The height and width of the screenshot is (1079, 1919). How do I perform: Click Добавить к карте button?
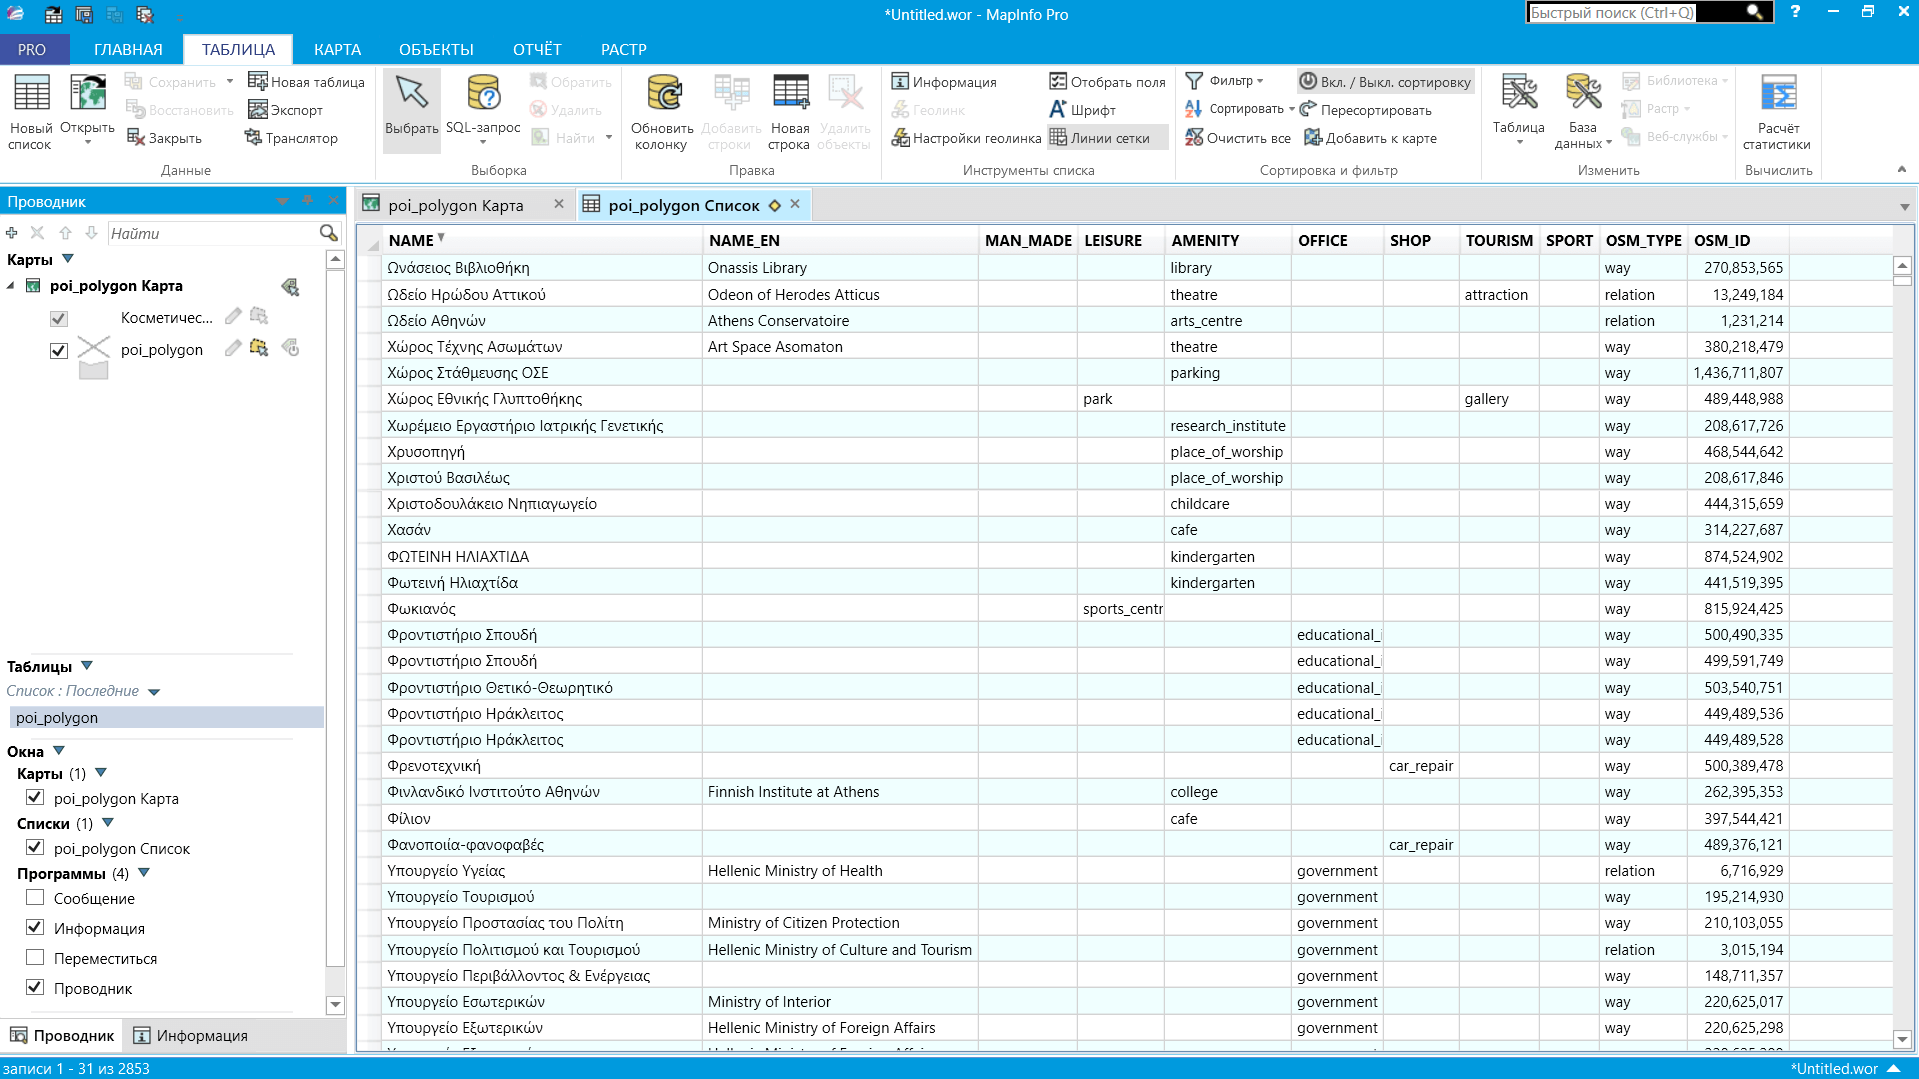pos(1370,138)
